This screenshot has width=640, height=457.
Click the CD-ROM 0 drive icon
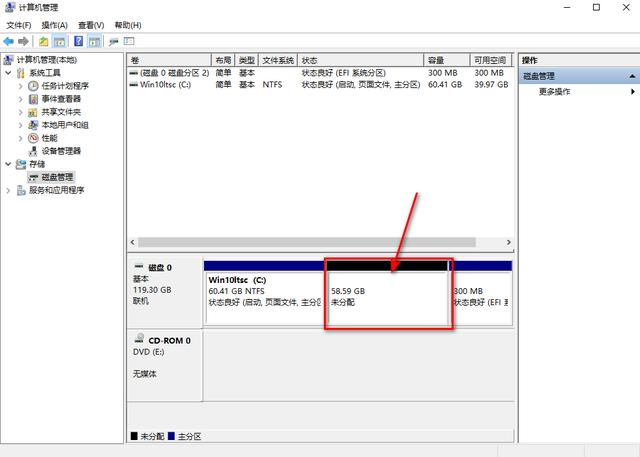coord(140,338)
